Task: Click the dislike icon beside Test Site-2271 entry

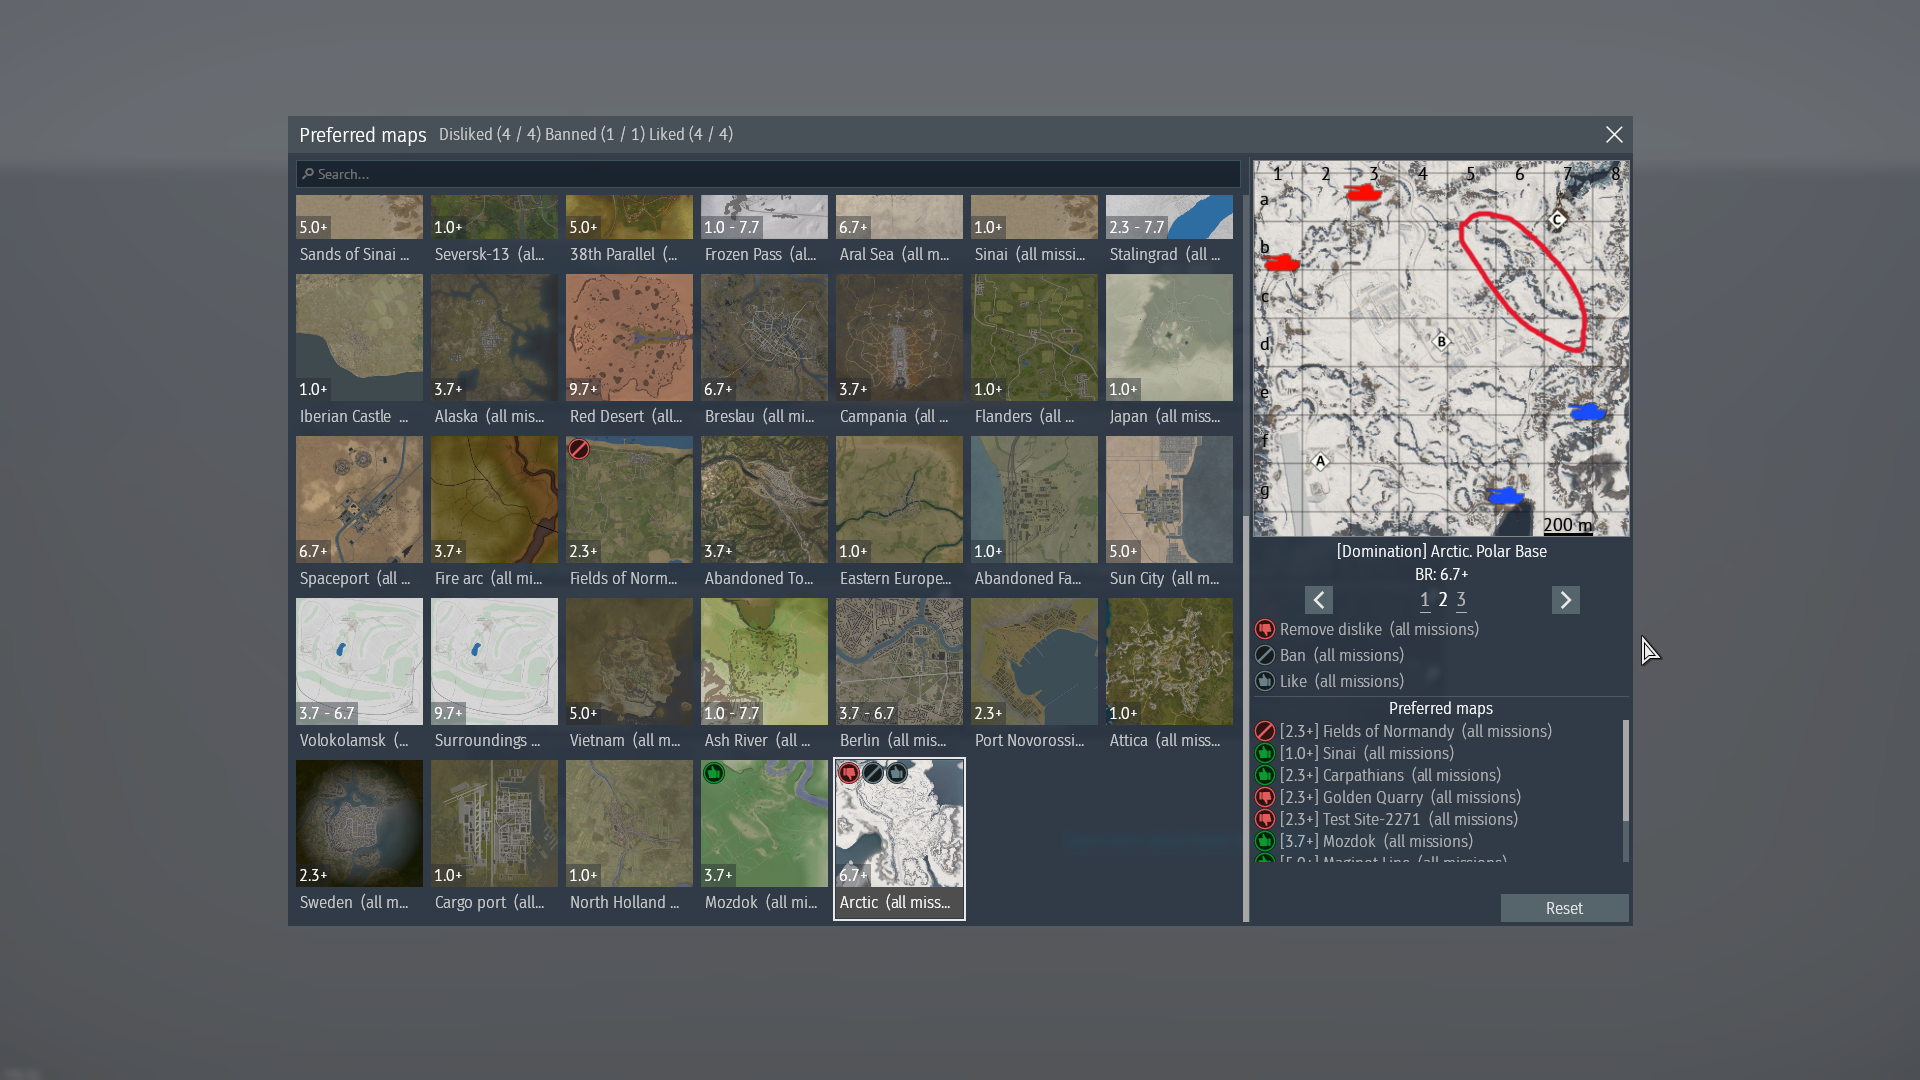Action: [1265, 820]
